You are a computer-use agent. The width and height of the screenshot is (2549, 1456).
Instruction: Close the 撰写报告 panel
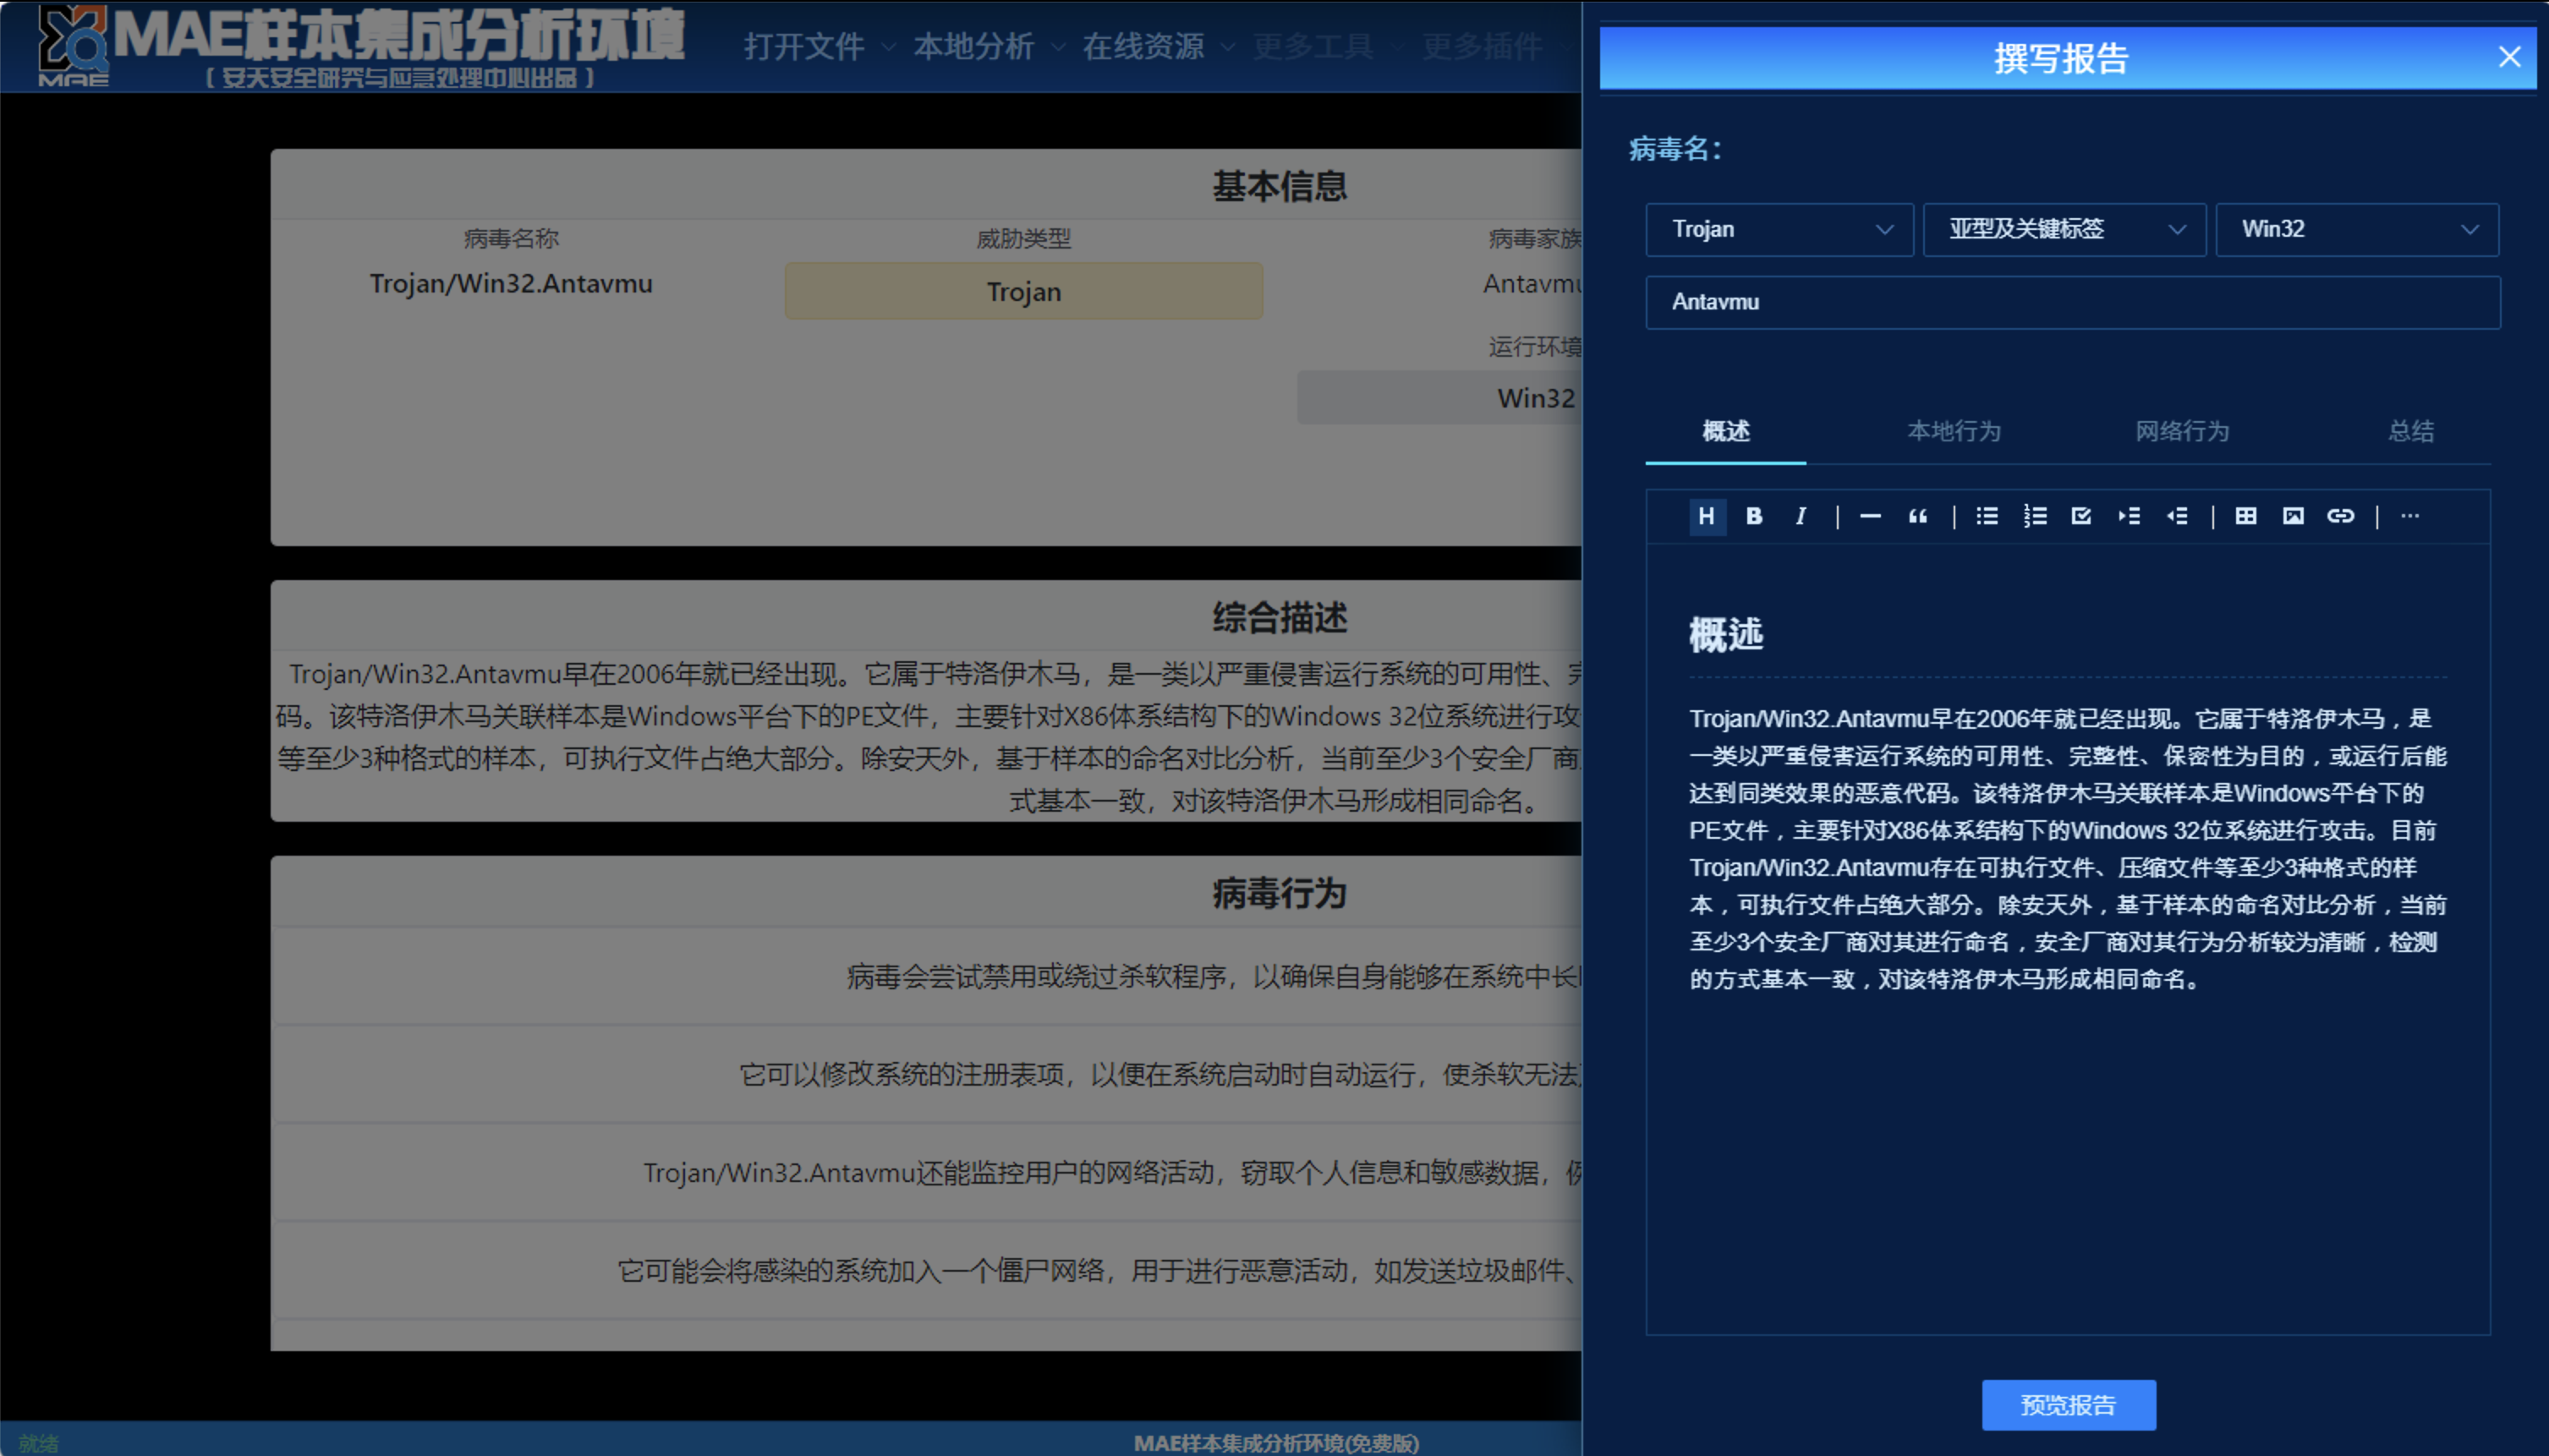tap(2509, 57)
